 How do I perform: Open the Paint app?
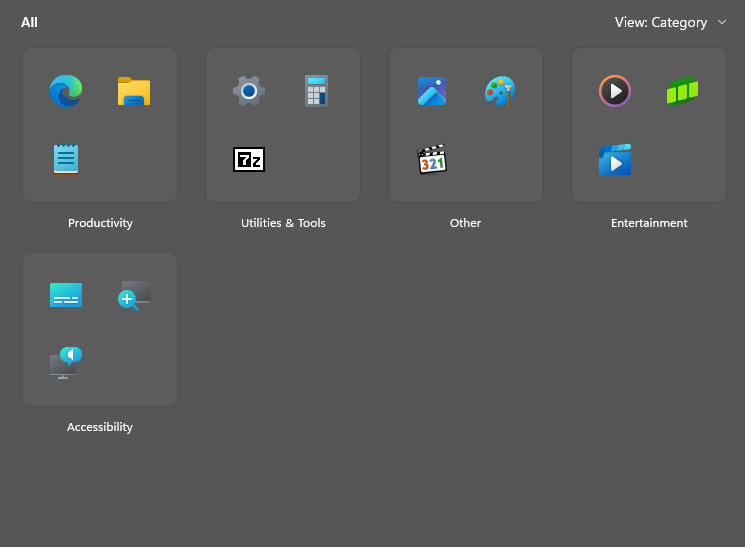499,92
